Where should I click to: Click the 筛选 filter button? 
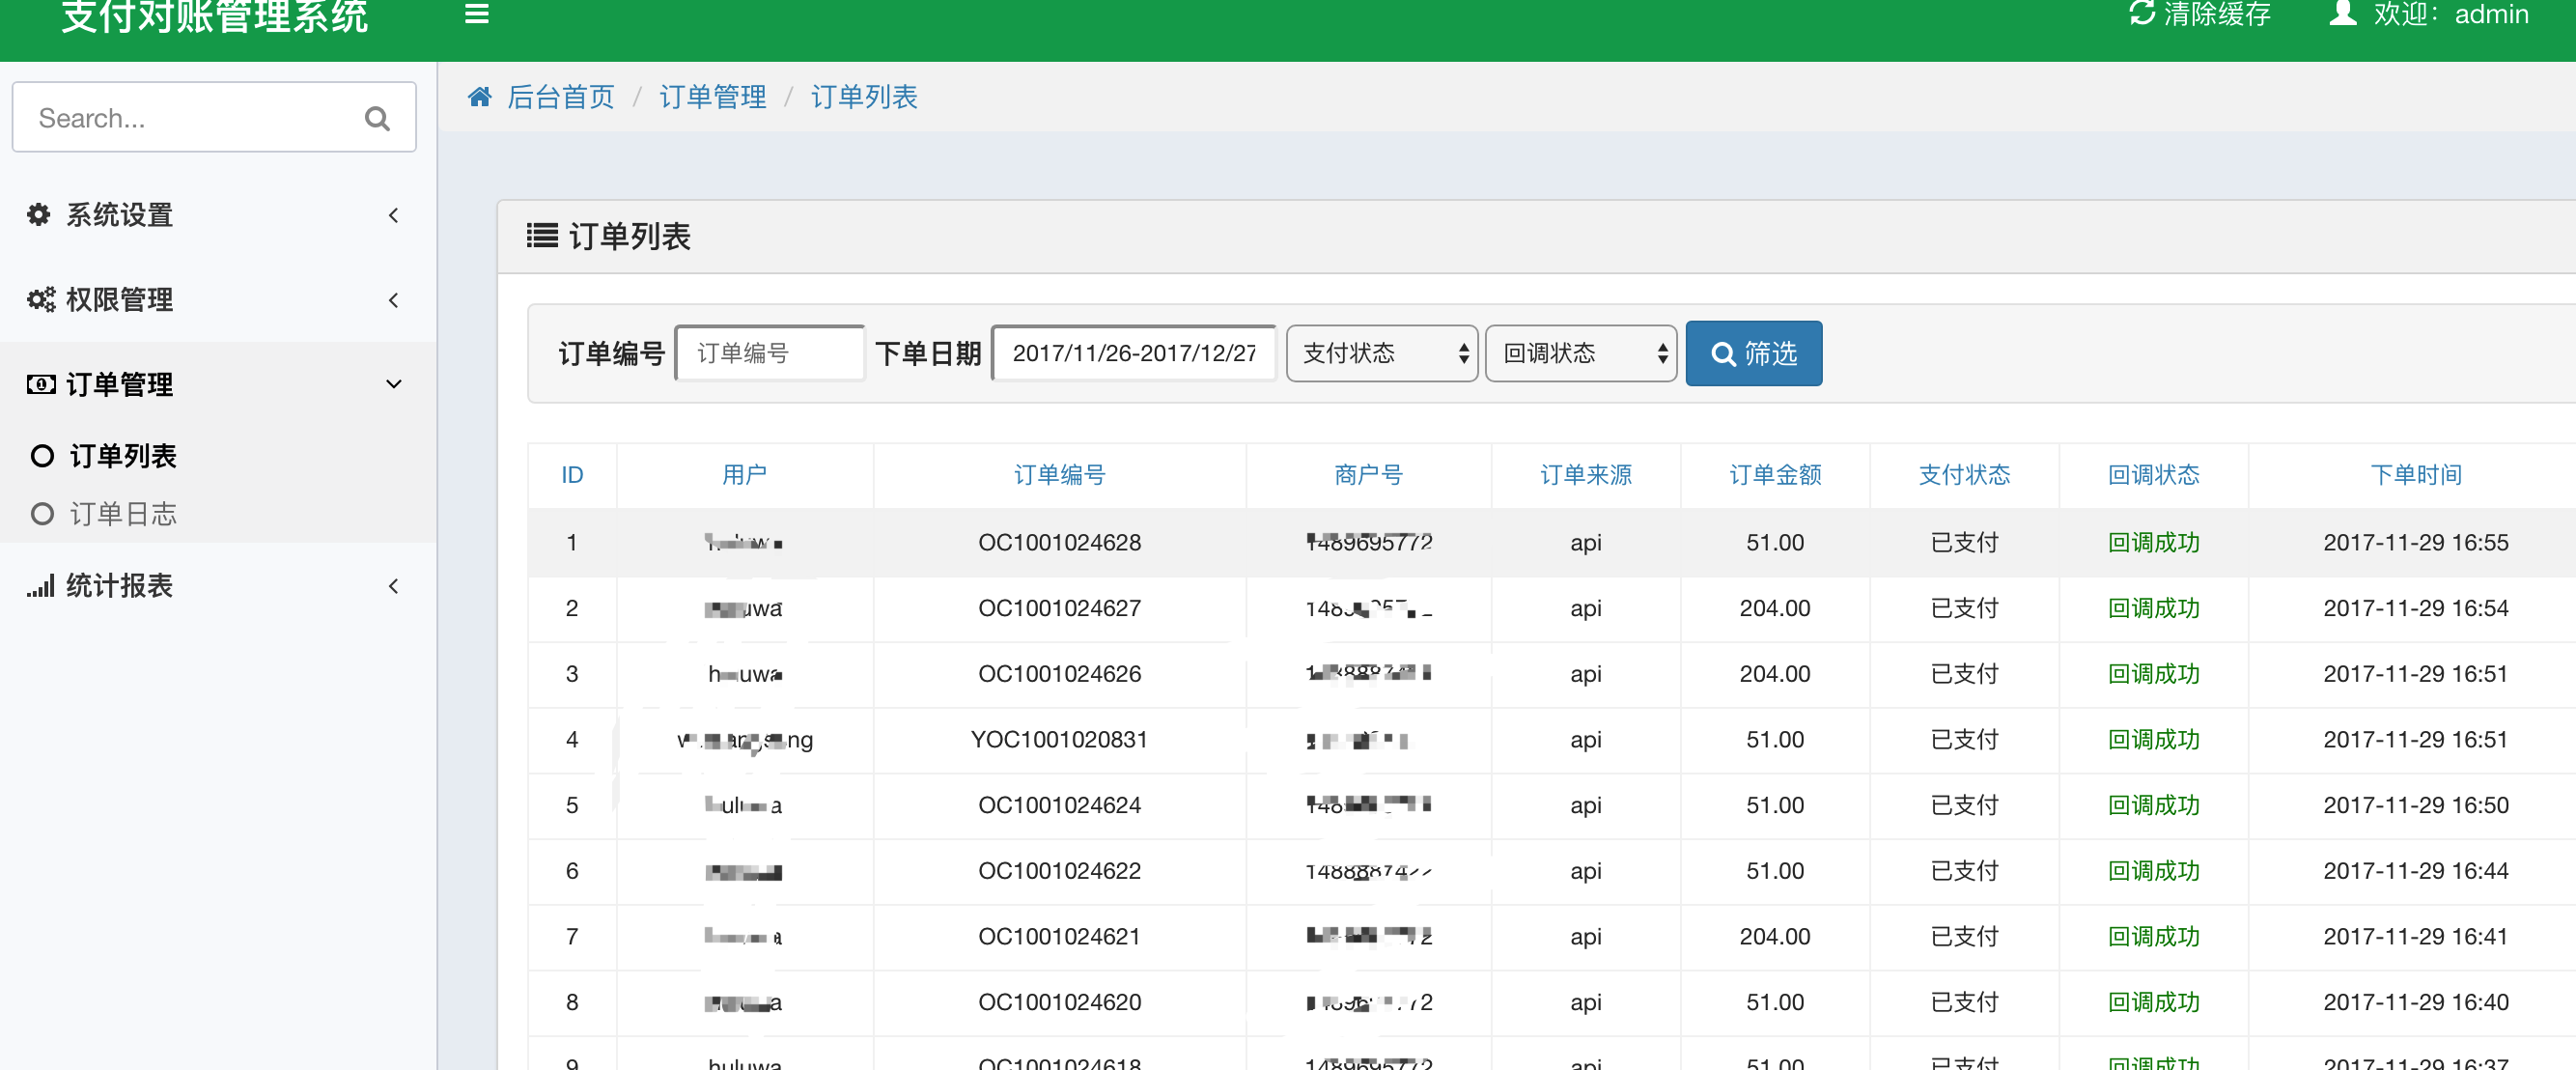point(1753,353)
